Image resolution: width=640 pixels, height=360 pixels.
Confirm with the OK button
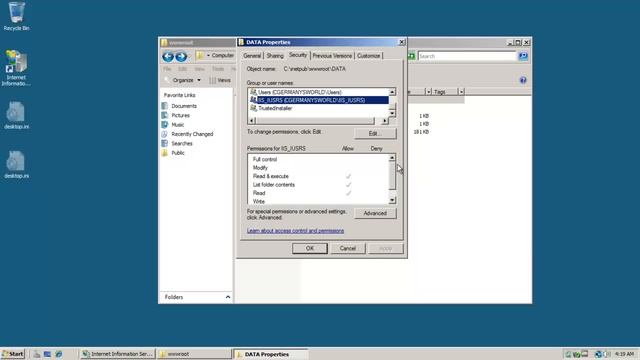click(309, 248)
